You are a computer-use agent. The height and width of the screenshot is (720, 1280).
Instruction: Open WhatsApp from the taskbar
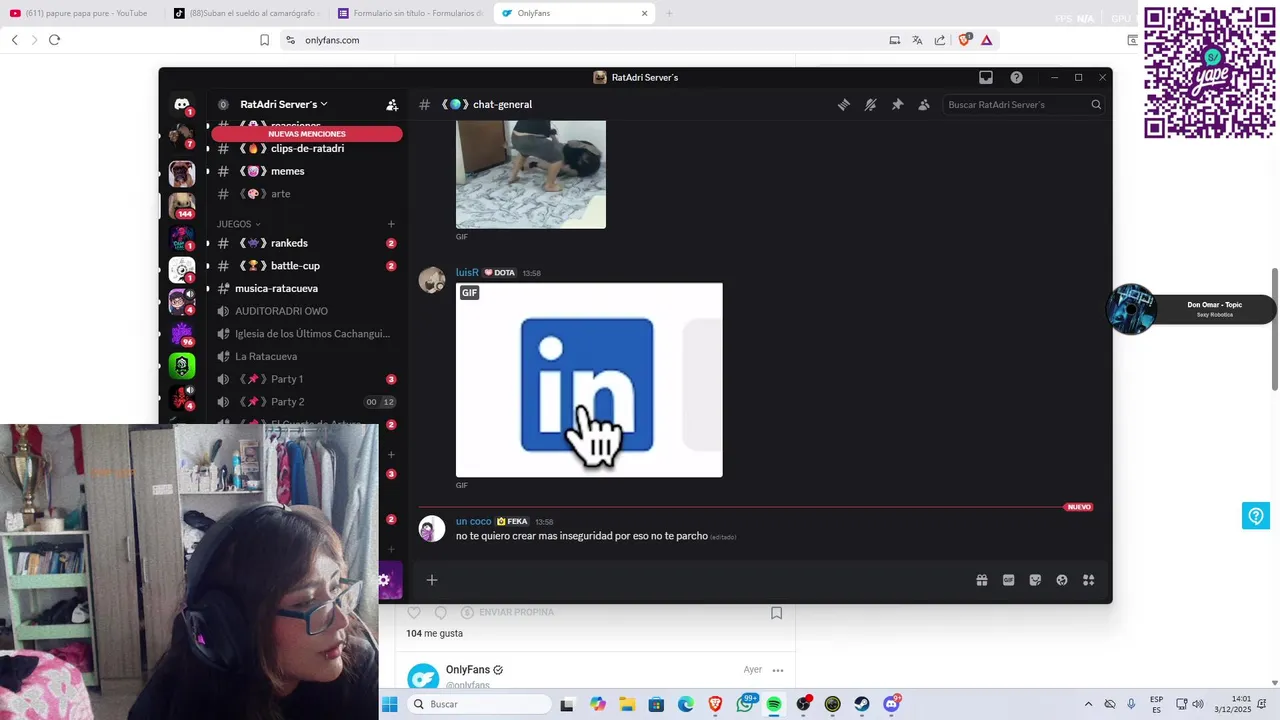(745, 704)
